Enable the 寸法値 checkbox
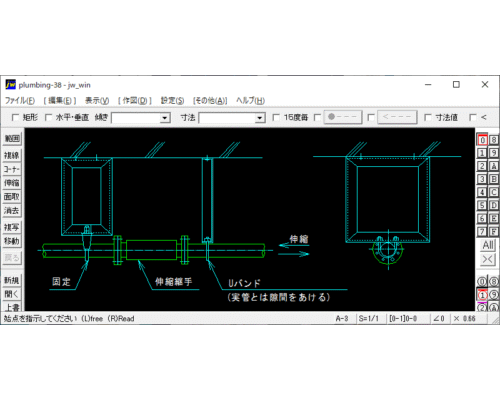Viewport: 500px width, 400px height. 427,117
